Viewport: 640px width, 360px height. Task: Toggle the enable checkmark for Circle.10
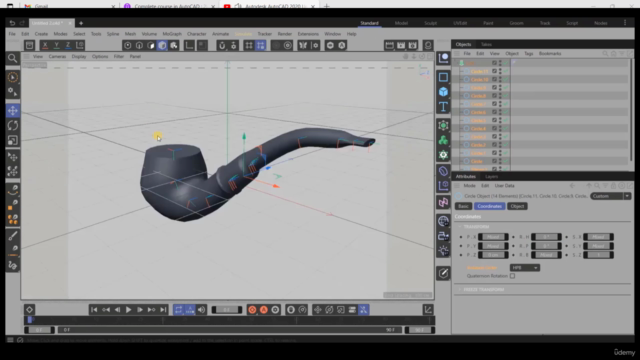click(506, 80)
